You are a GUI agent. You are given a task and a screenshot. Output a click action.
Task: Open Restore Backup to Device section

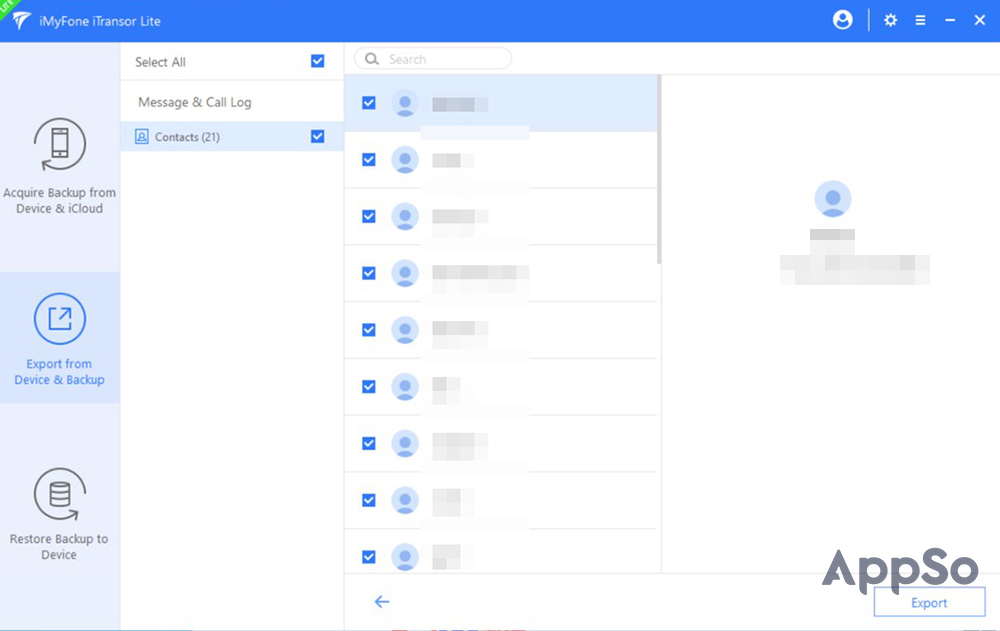click(59, 514)
